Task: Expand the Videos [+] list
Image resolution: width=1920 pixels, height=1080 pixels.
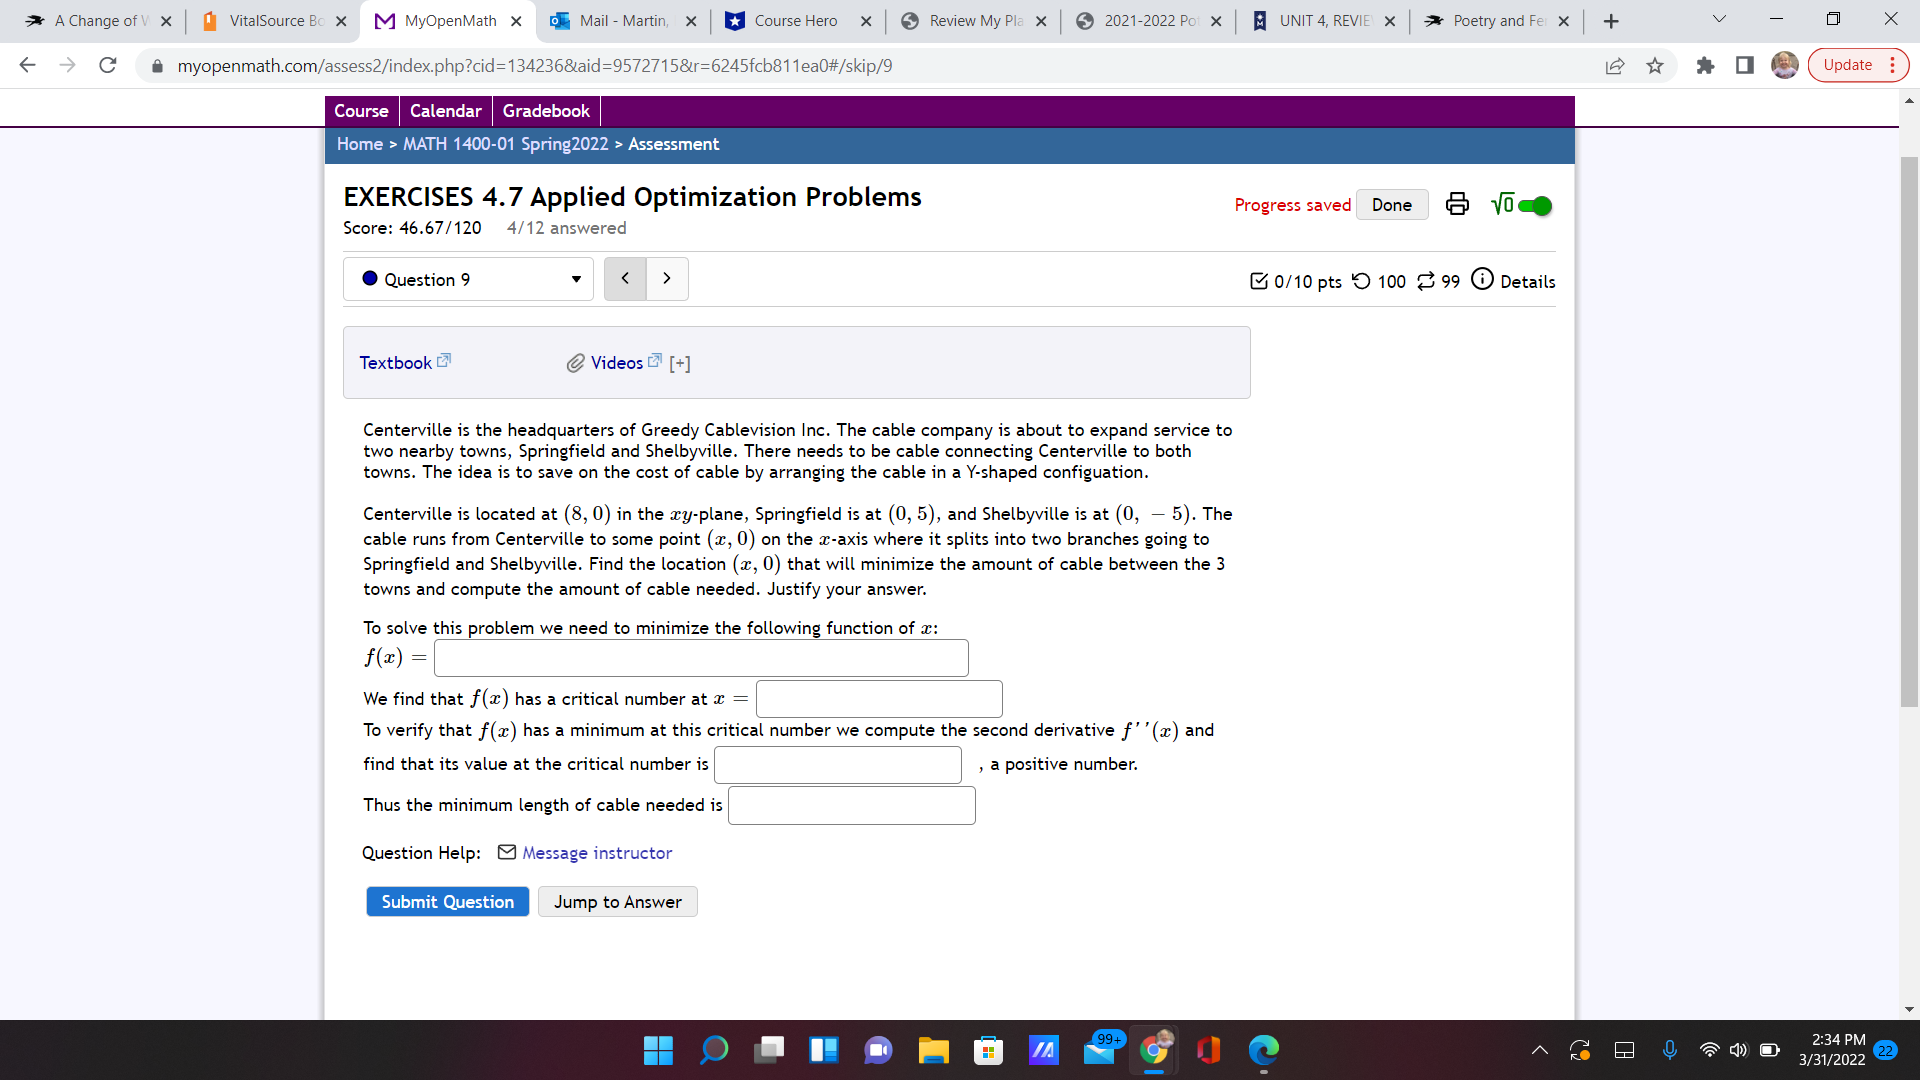Action: (x=680, y=363)
